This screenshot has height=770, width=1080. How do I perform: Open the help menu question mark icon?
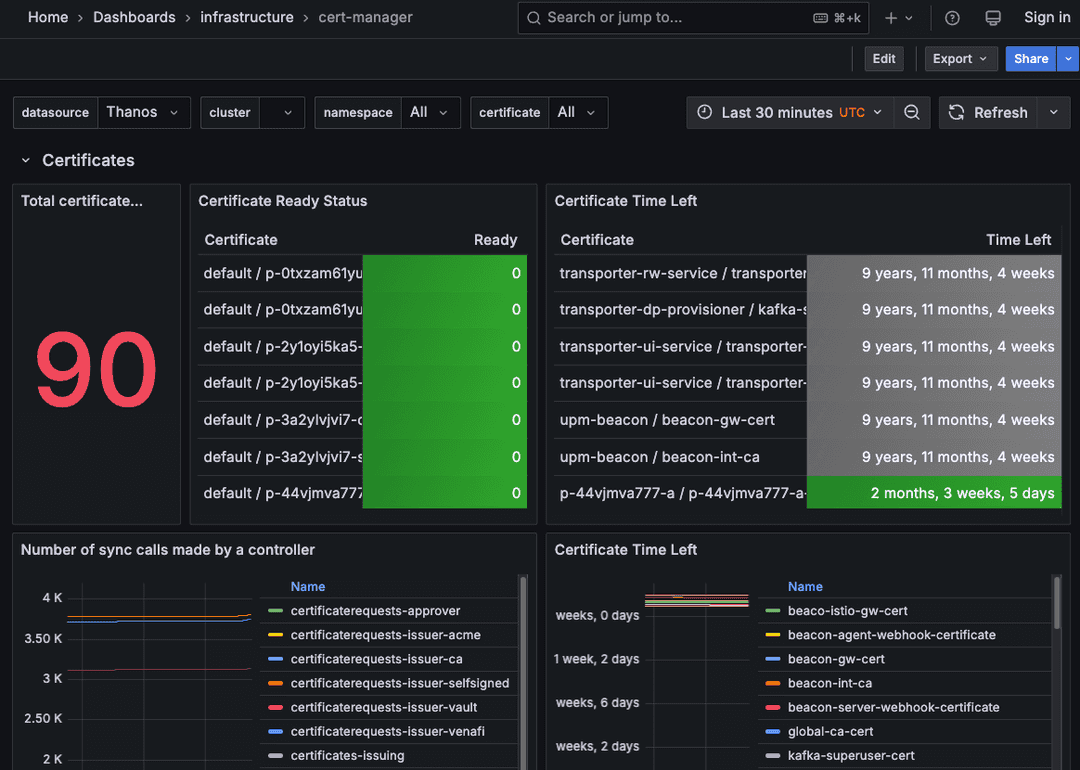coord(951,17)
